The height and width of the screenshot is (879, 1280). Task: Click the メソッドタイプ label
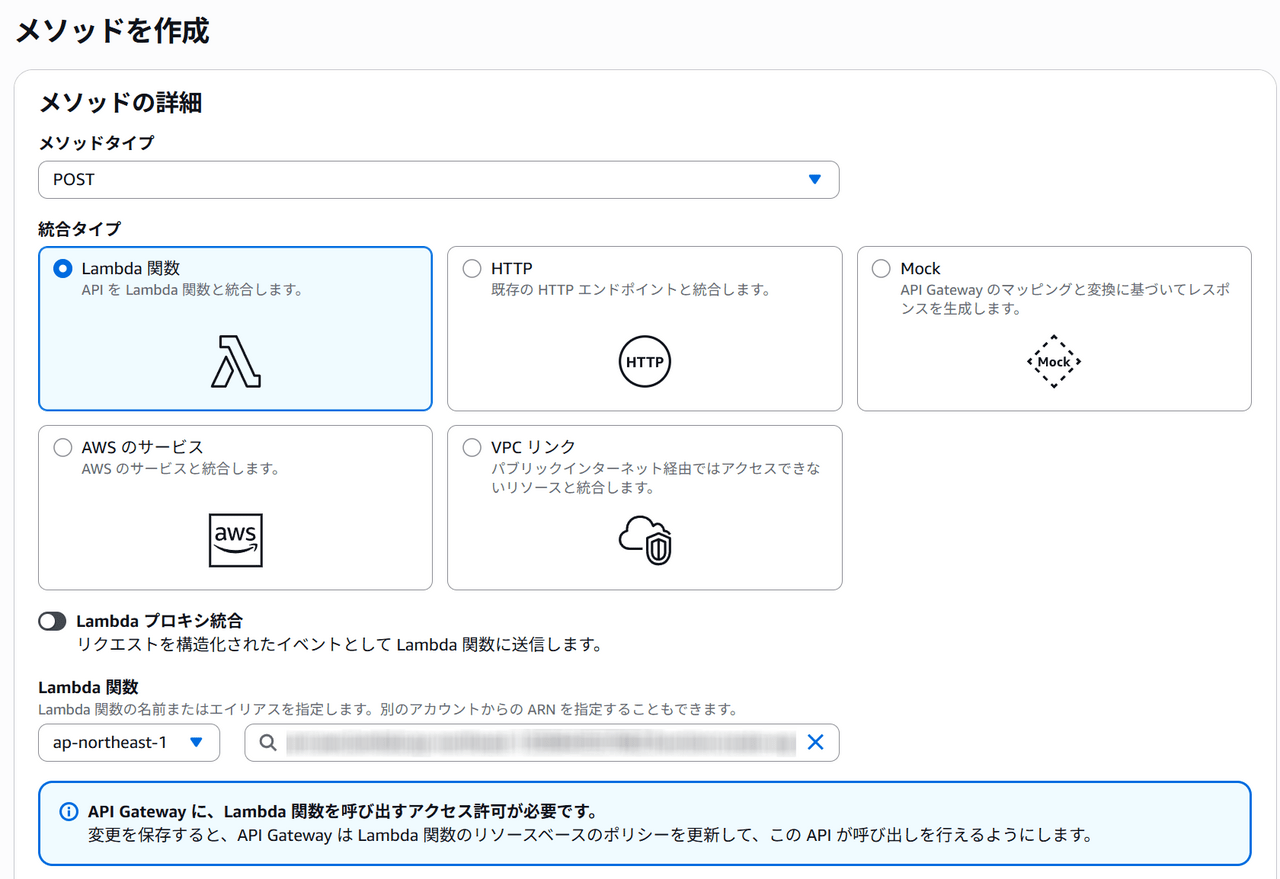(96, 143)
